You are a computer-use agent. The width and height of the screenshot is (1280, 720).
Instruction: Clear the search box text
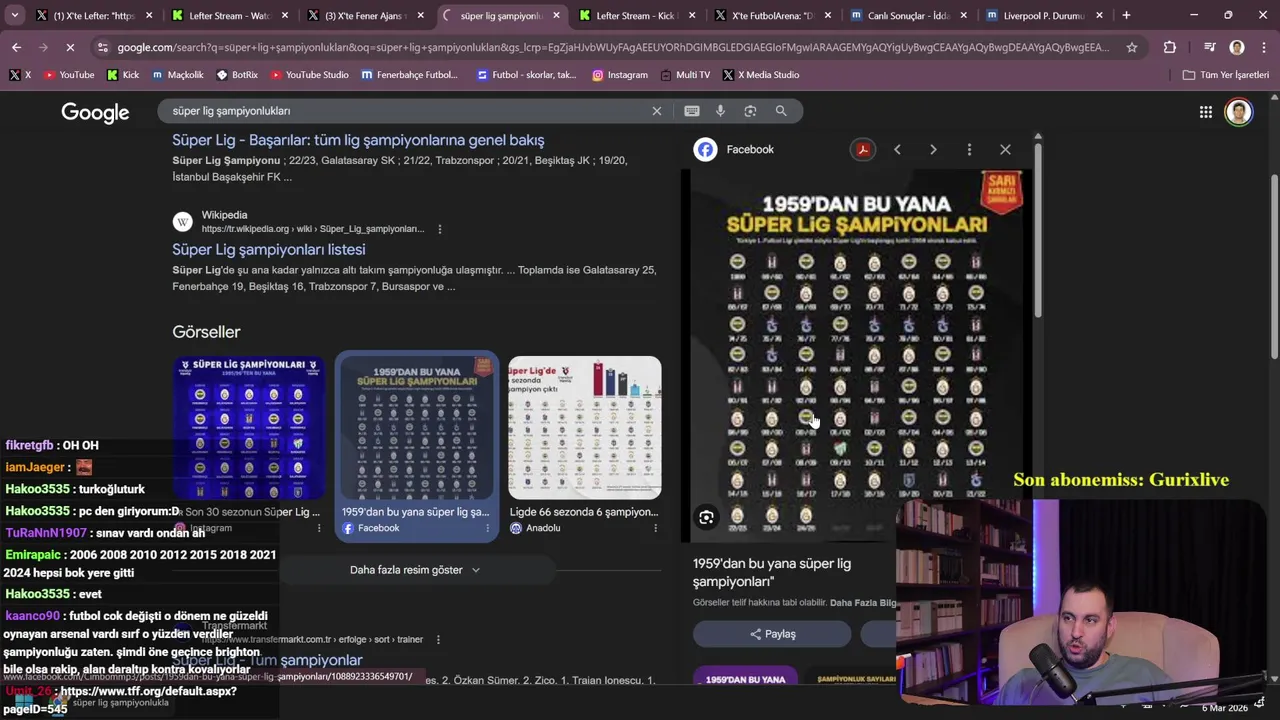tap(657, 111)
